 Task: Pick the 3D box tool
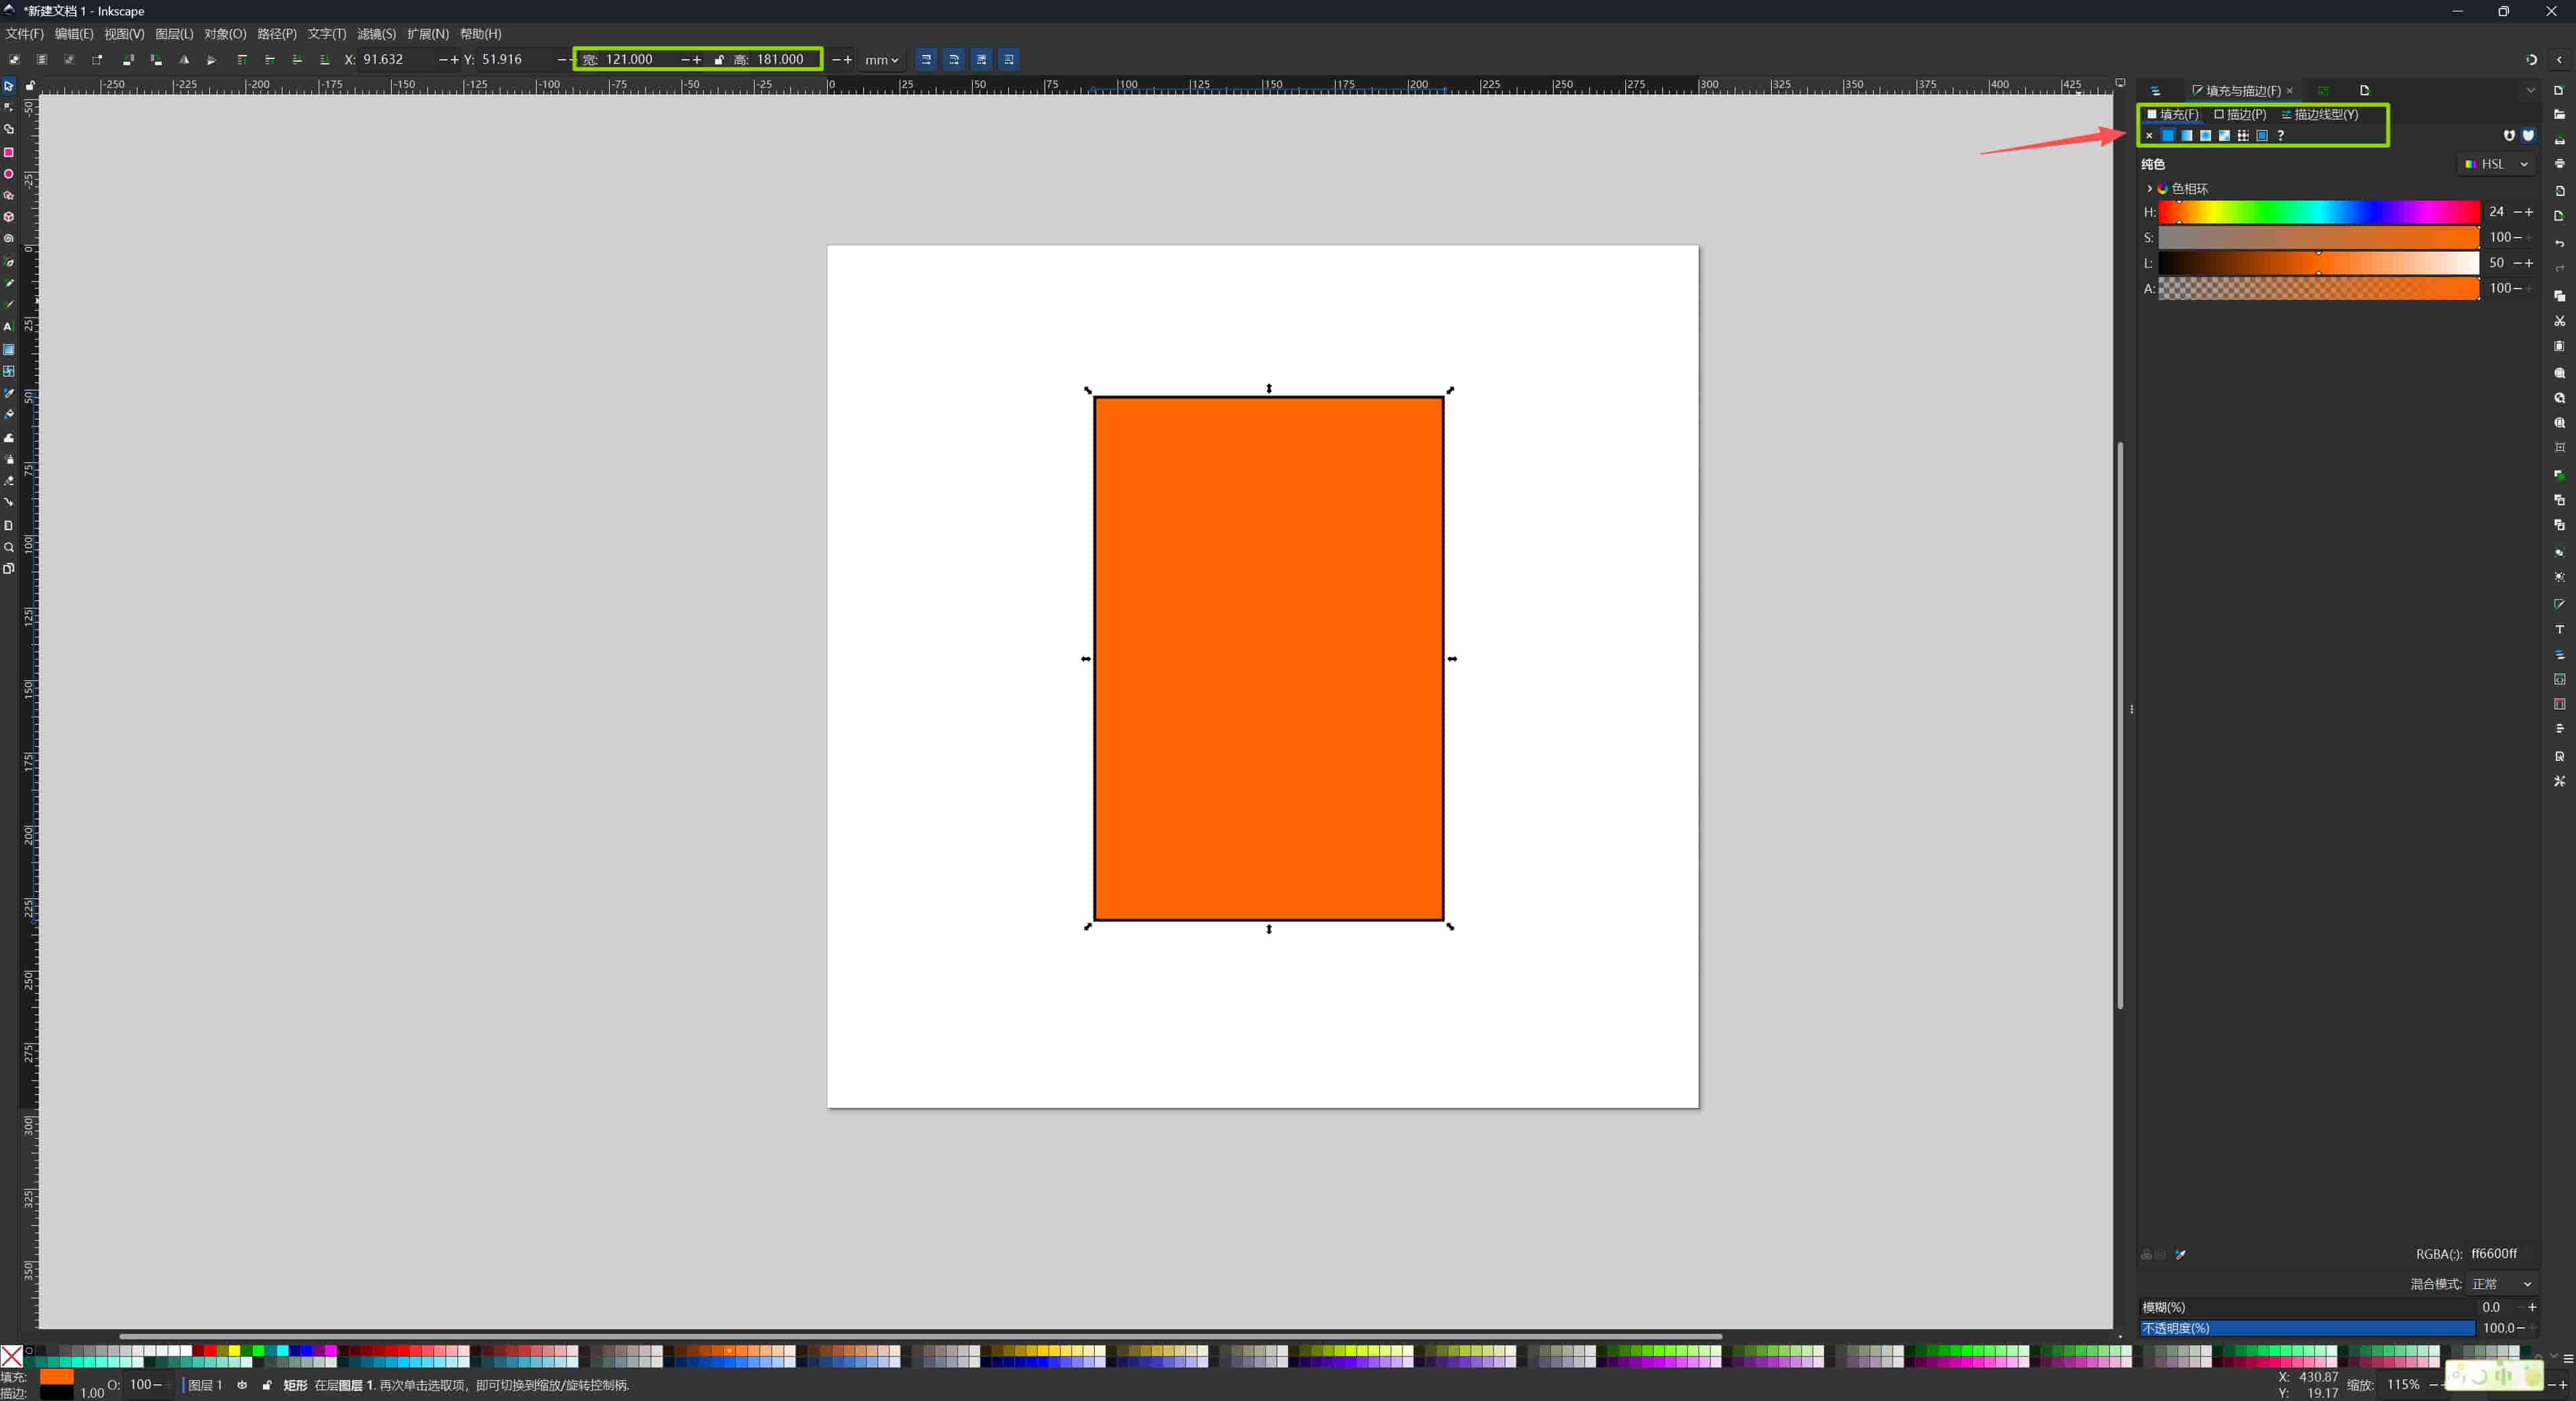pos(8,217)
